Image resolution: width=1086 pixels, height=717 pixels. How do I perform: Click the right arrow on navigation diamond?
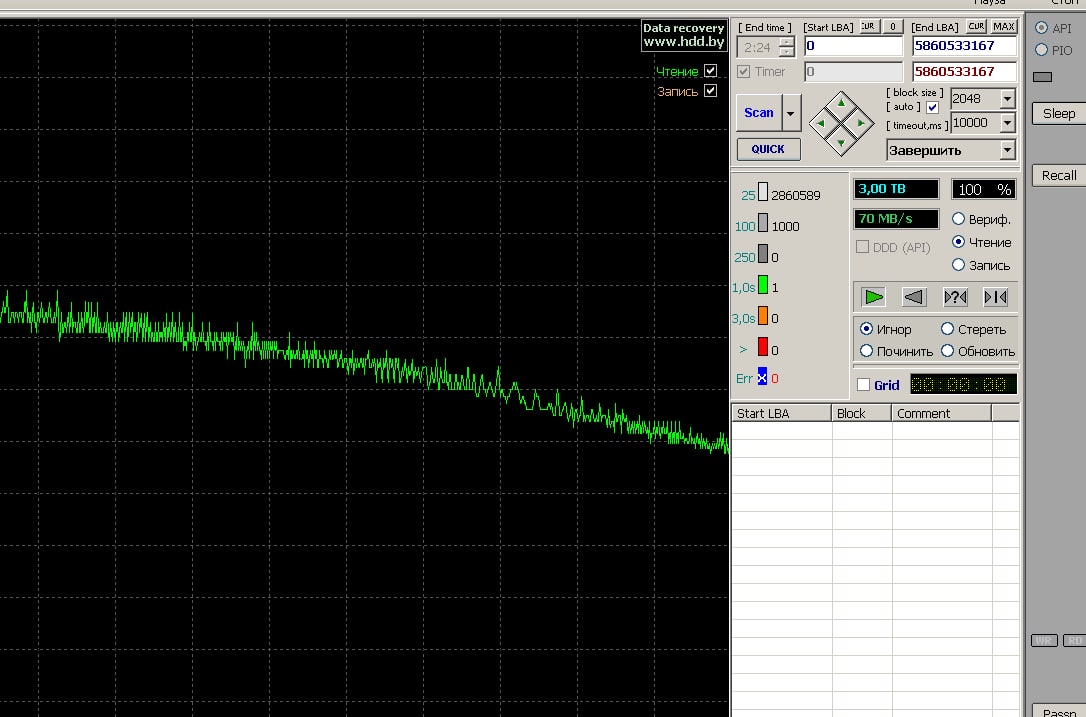coord(860,124)
